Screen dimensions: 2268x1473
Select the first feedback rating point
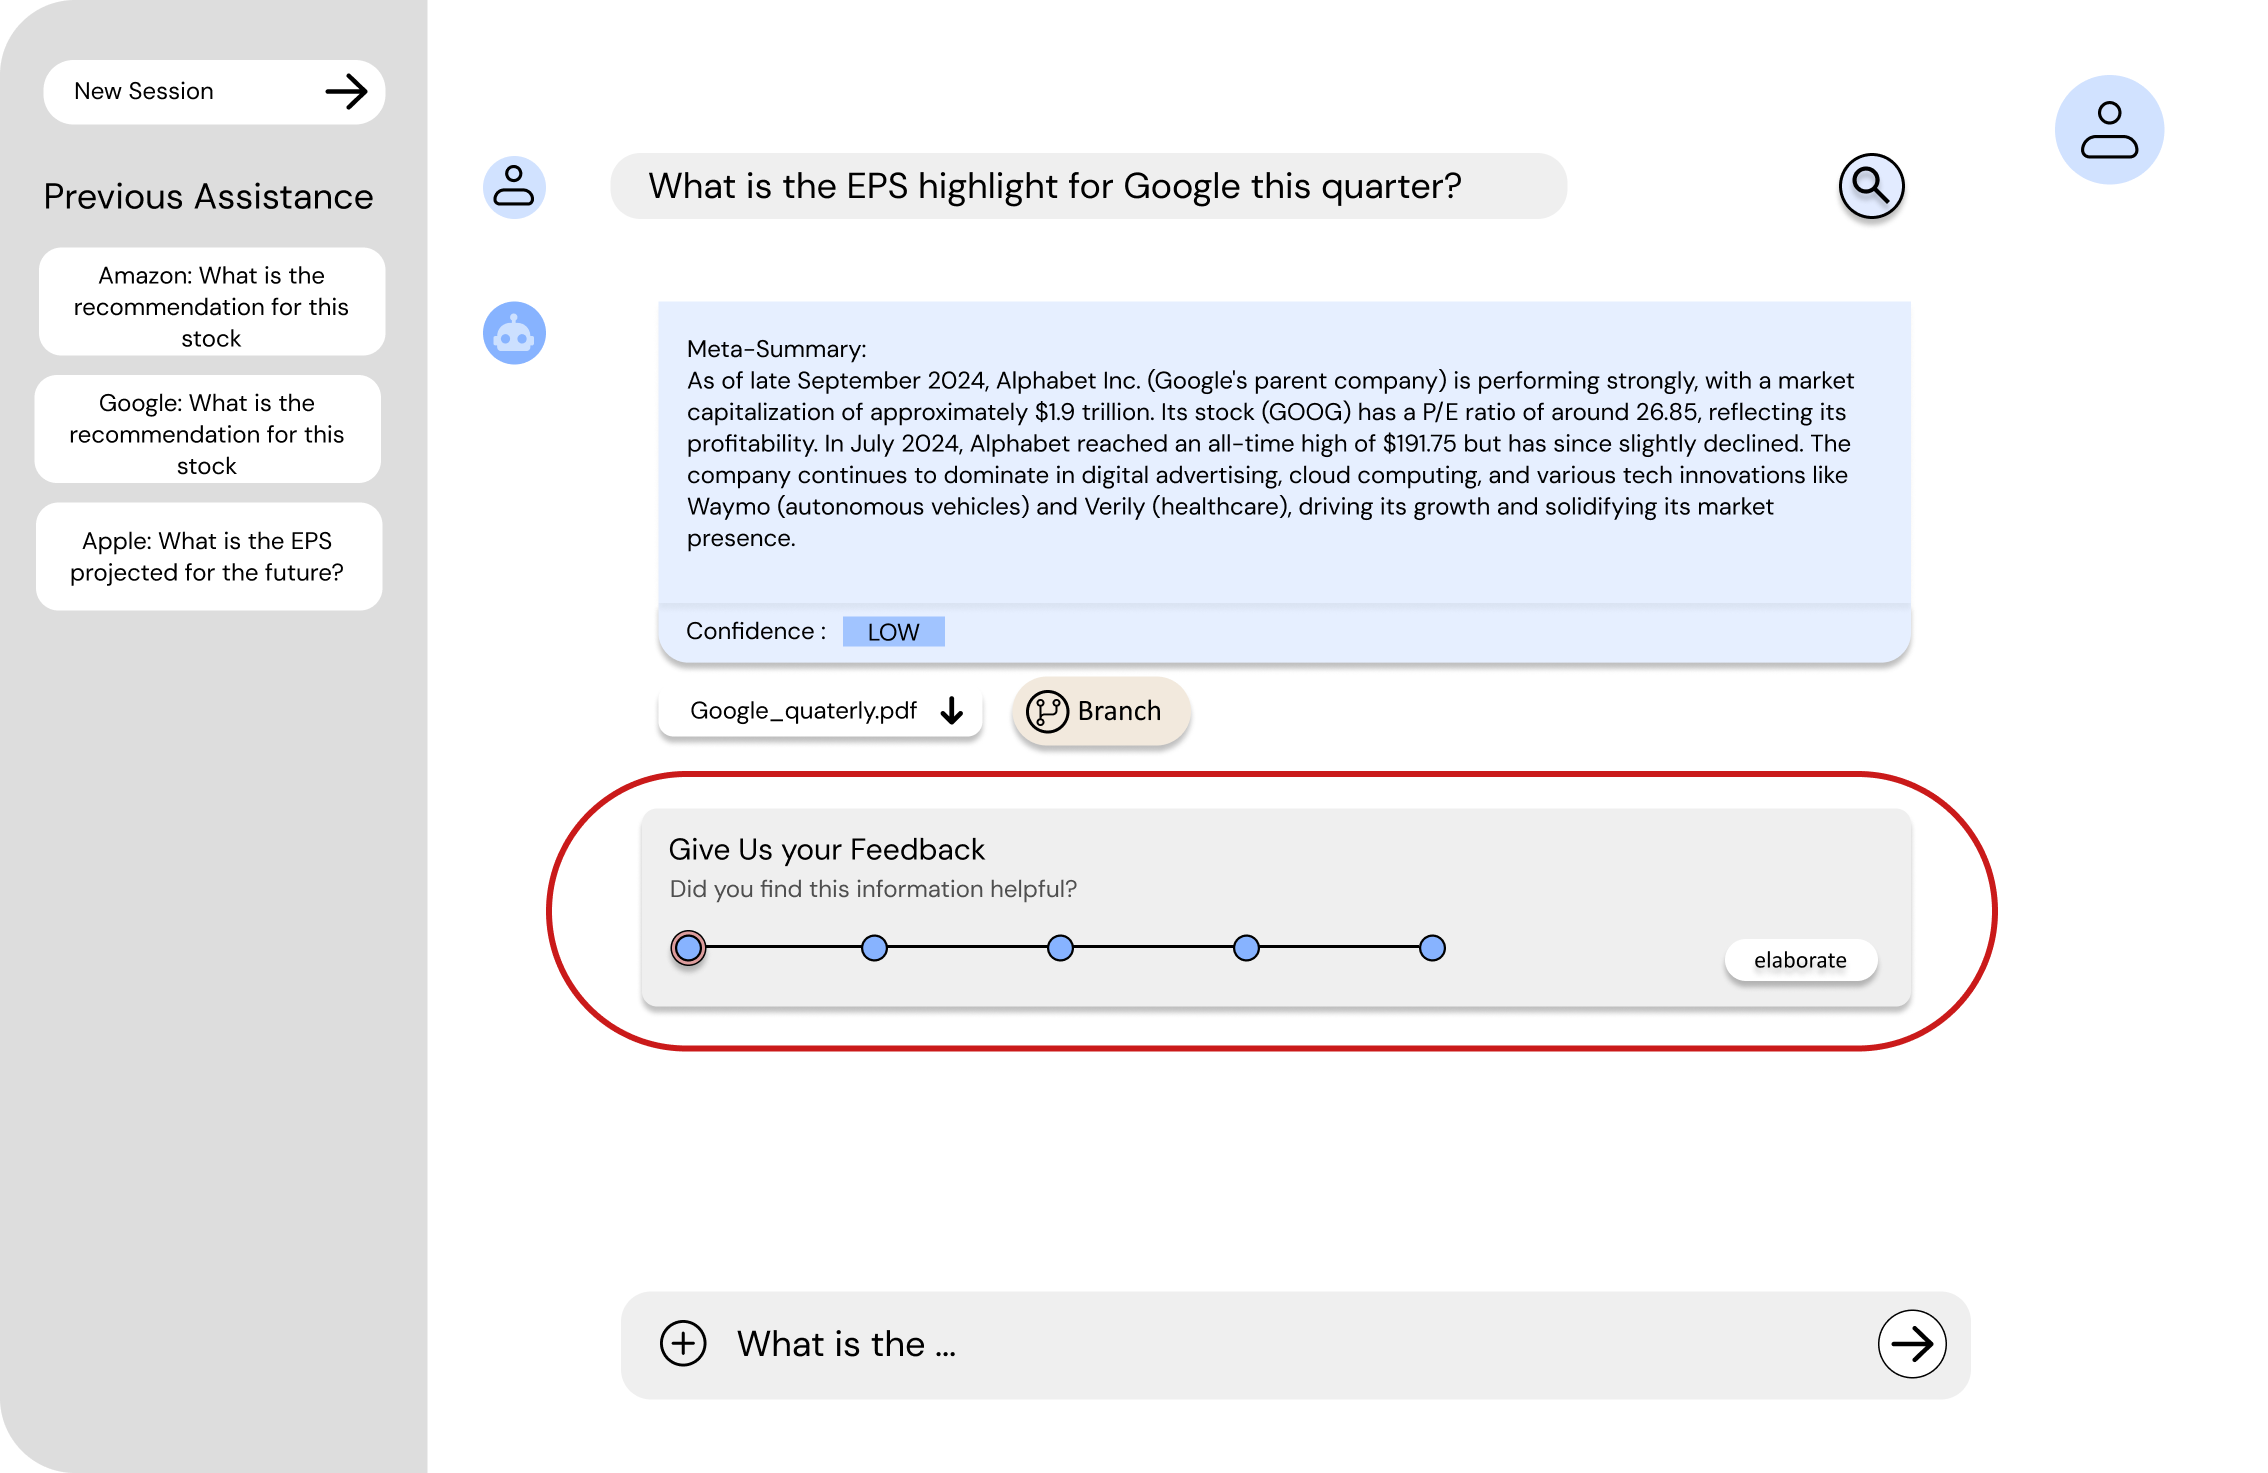(688, 947)
